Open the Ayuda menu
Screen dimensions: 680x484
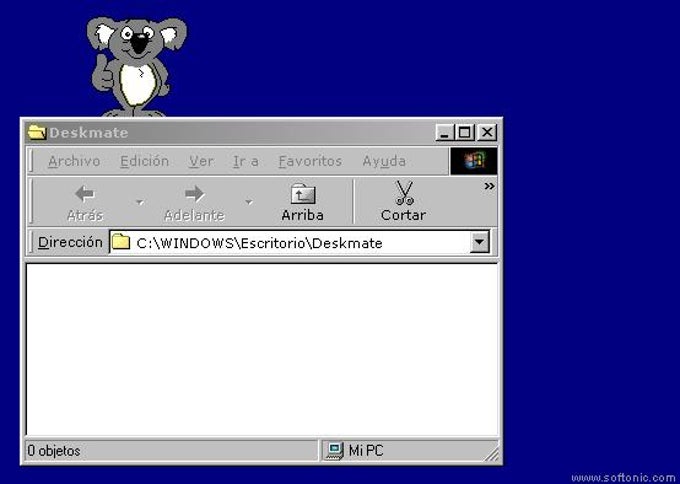click(x=384, y=161)
